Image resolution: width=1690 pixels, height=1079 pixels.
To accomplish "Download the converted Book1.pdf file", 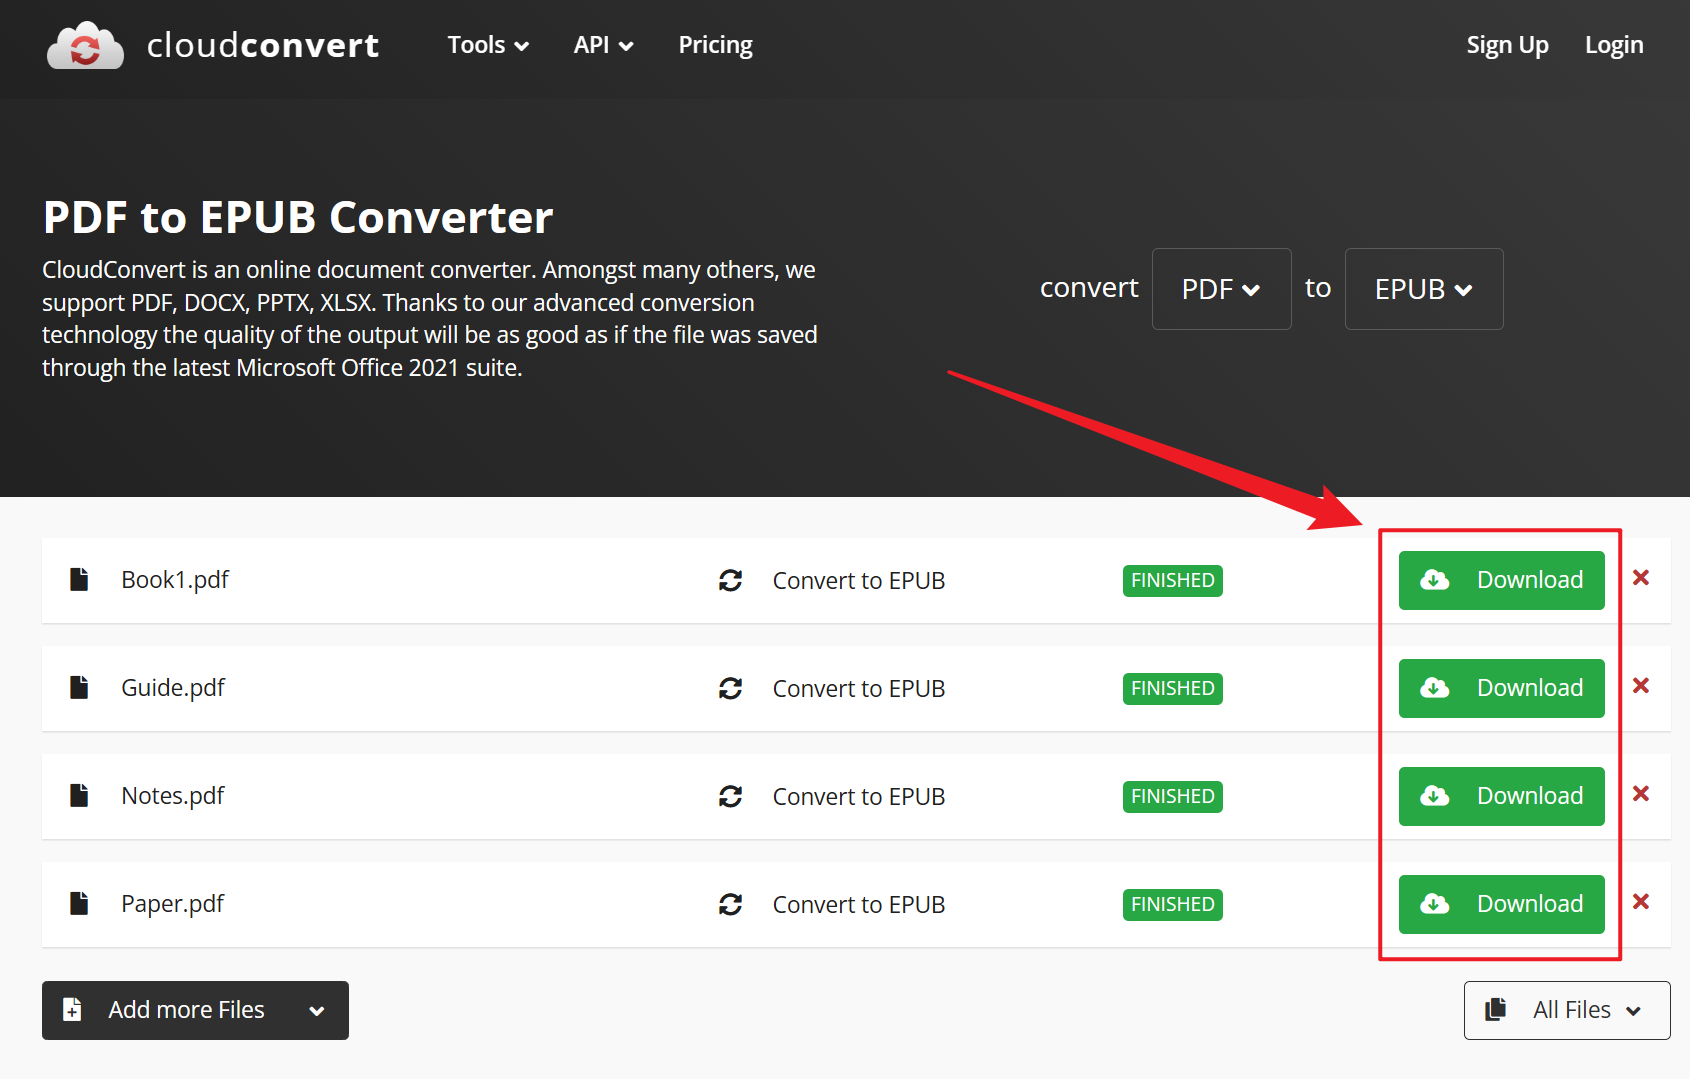I will [1501, 580].
